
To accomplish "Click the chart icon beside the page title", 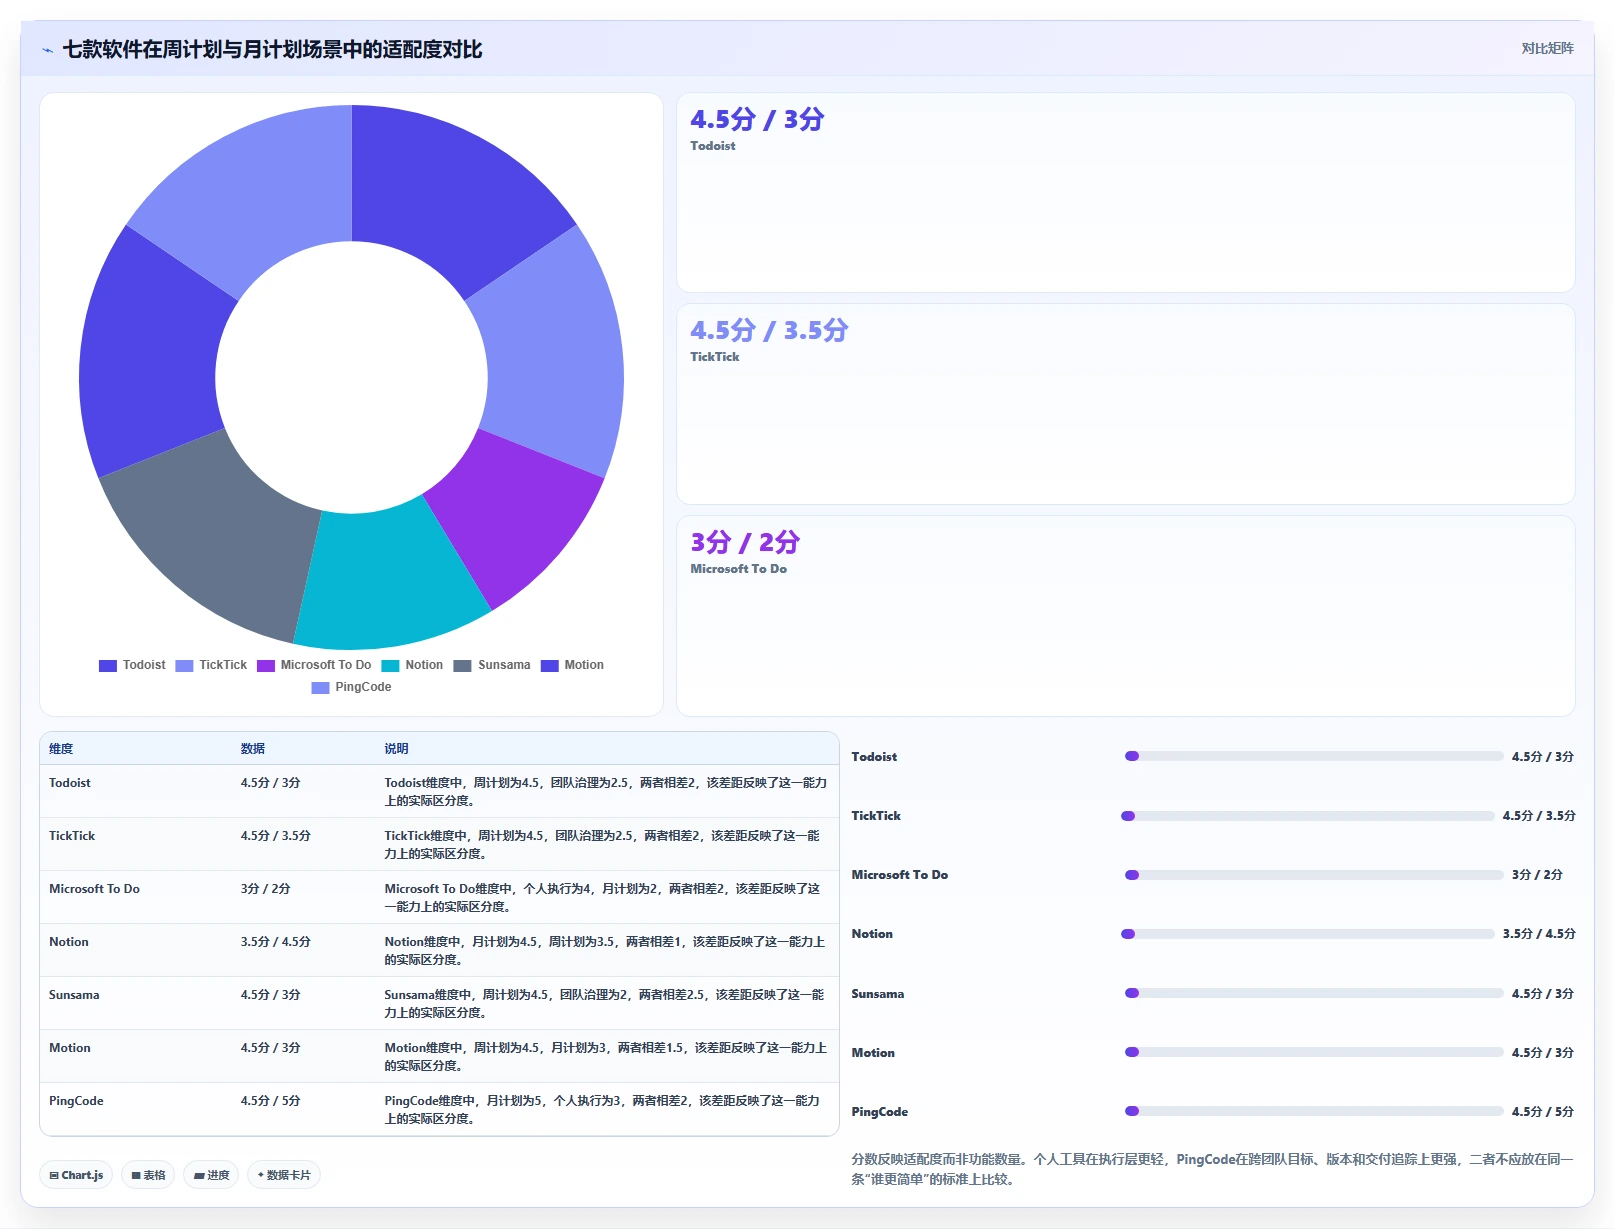I will coord(47,50).
